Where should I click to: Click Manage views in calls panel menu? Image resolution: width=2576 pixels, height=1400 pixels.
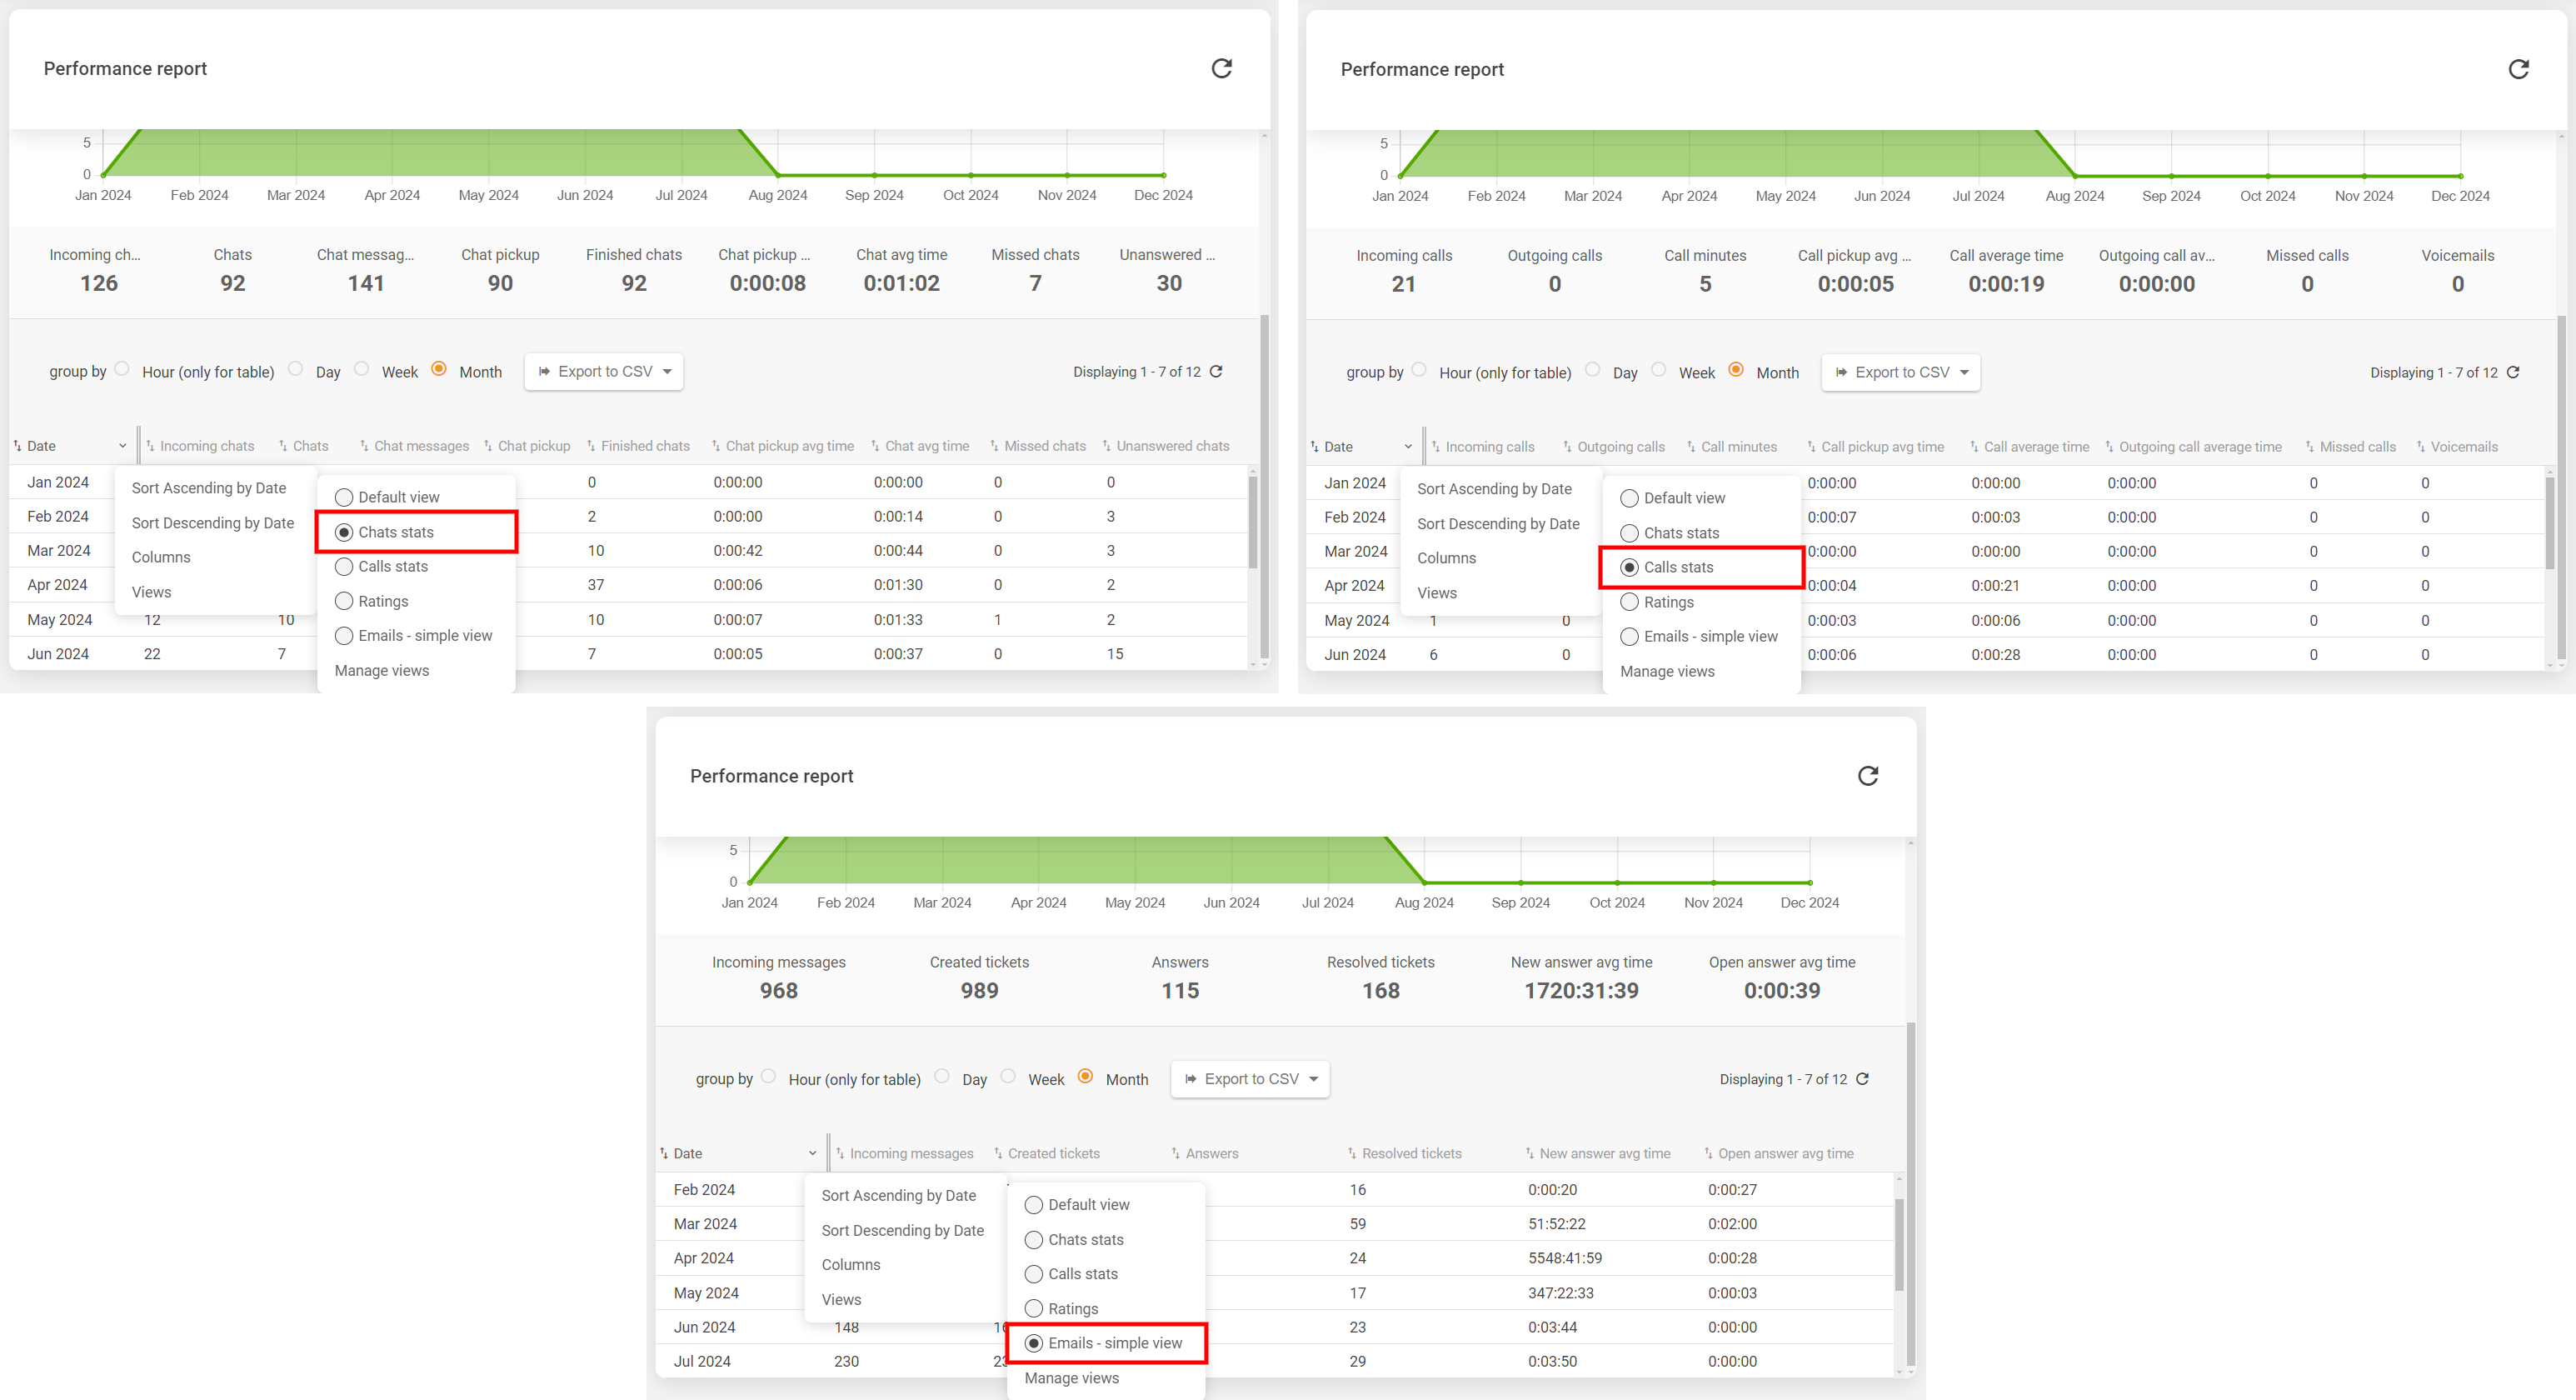[1667, 672]
